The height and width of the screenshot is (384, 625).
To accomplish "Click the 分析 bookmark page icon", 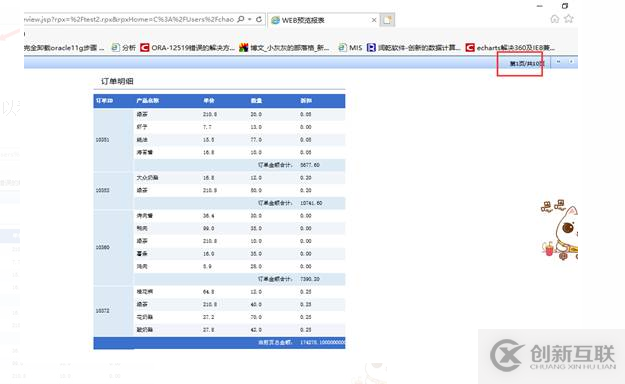I will 115,48.
